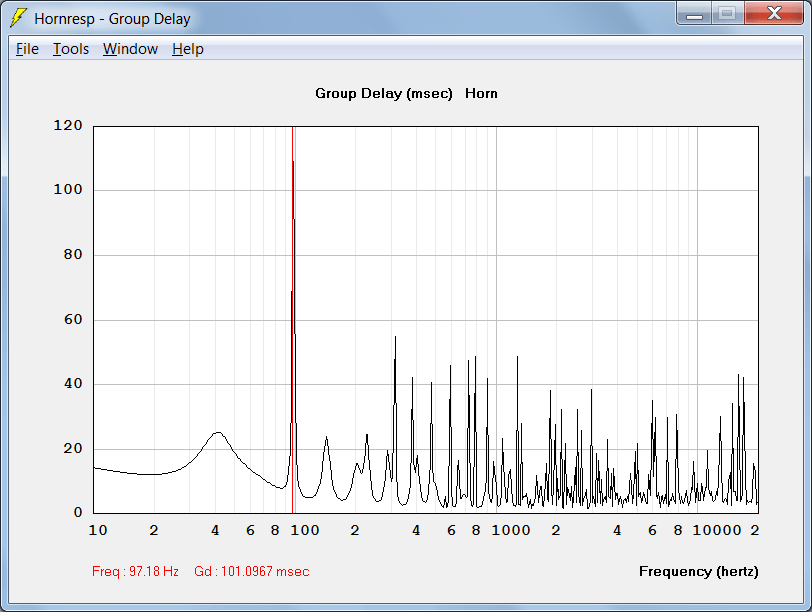Click the 100 tick label on frequency axis
The image size is (812, 612).
click(304, 530)
